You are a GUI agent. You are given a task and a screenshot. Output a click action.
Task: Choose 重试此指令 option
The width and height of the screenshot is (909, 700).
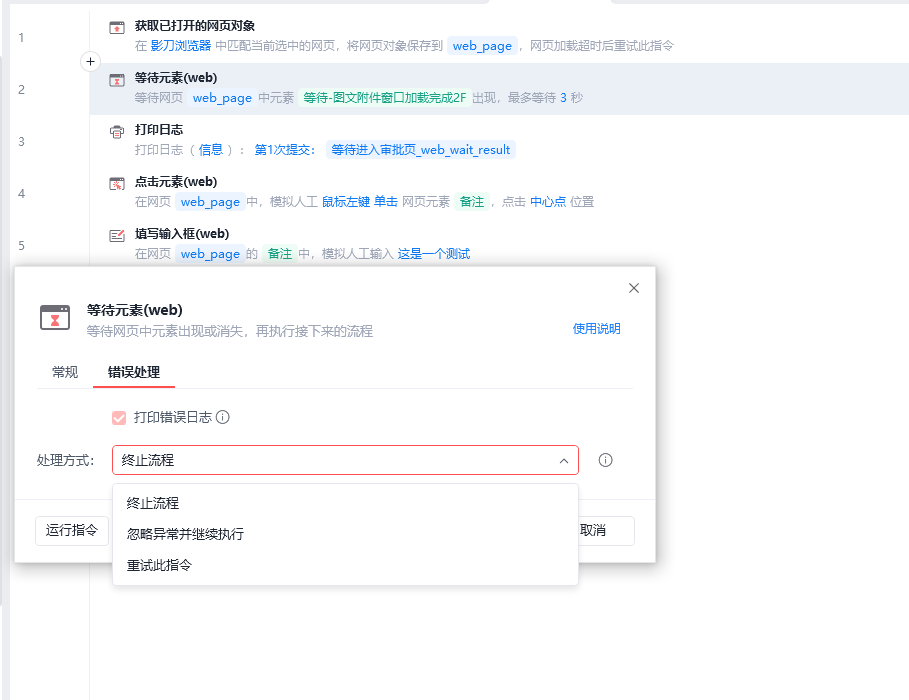click(x=346, y=565)
